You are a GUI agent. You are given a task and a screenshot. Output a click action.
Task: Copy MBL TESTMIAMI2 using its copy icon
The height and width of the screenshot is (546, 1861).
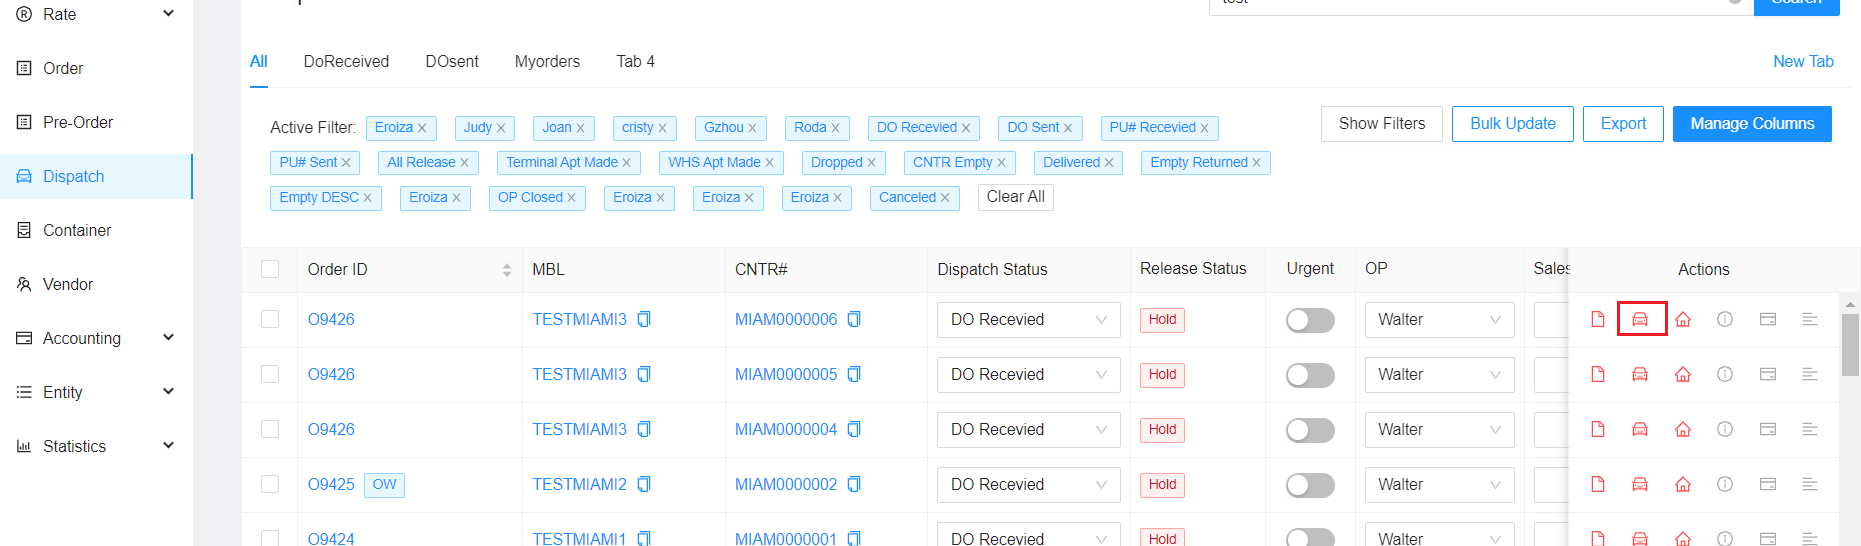[x=644, y=484]
